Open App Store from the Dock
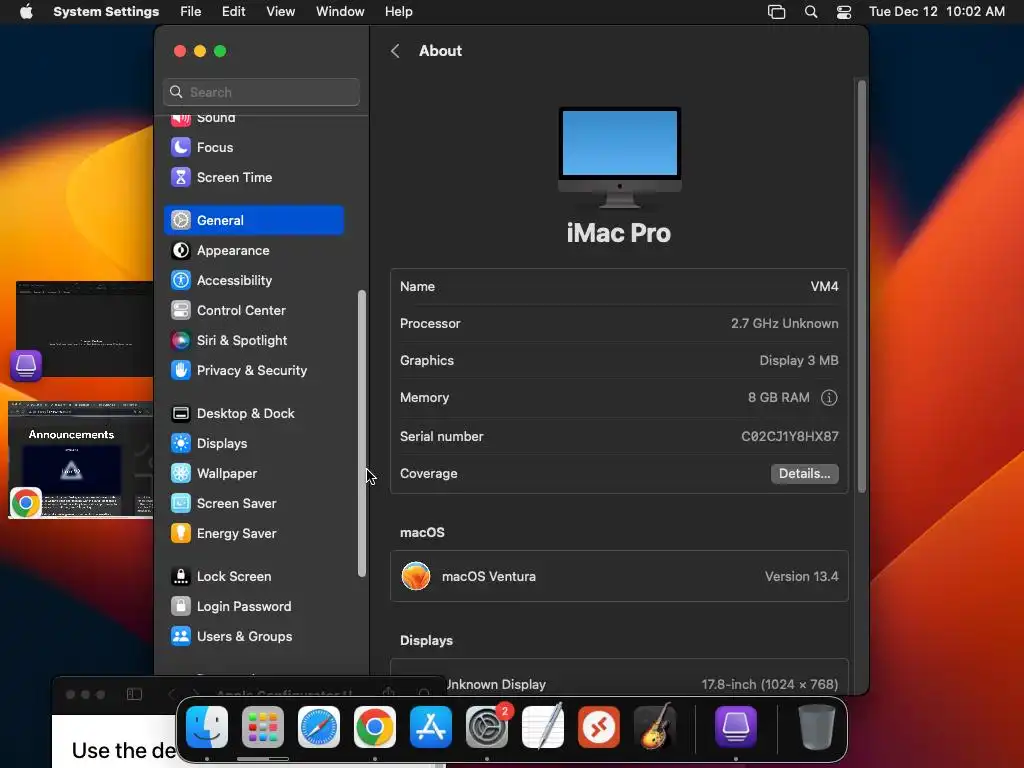 [431, 727]
